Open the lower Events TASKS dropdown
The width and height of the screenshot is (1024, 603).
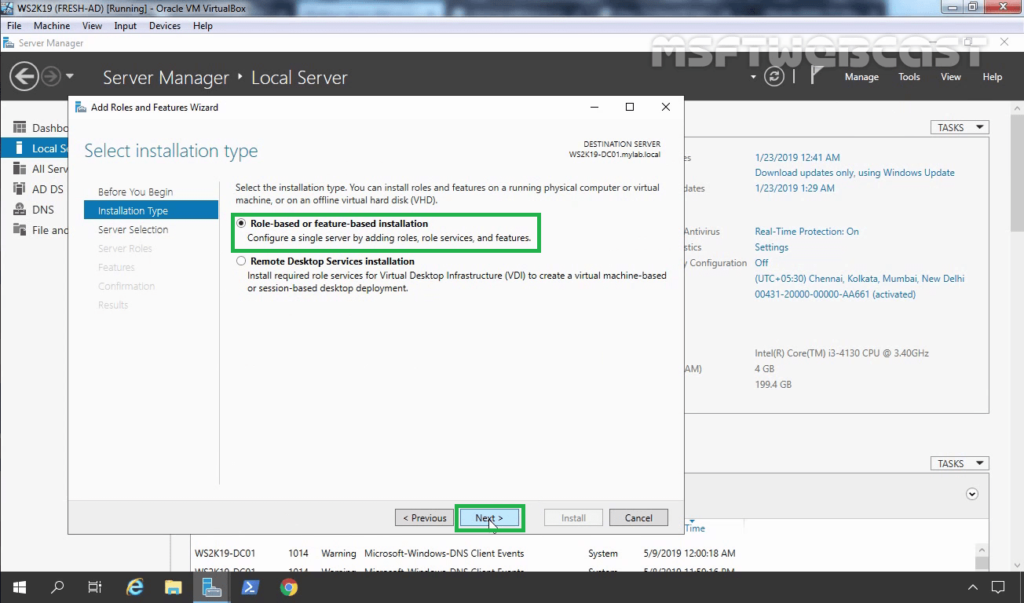click(x=959, y=463)
